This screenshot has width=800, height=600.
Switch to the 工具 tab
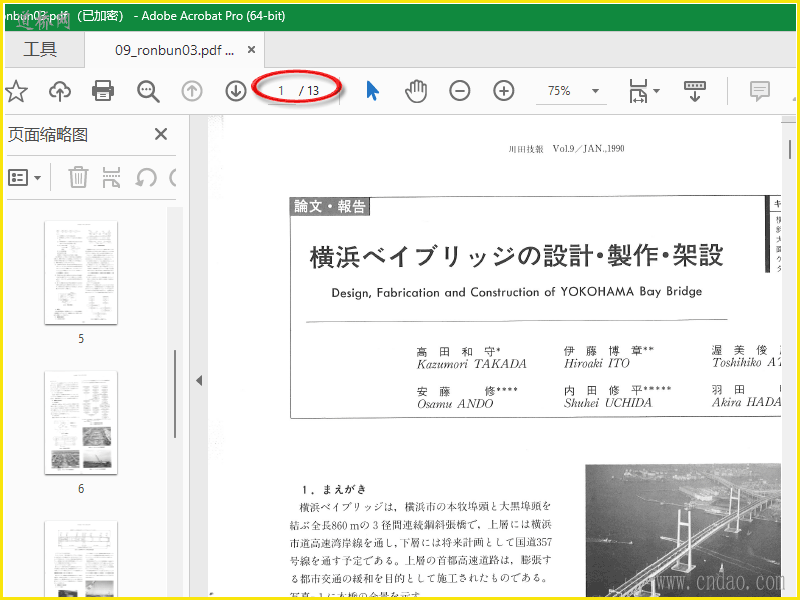coord(41,50)
